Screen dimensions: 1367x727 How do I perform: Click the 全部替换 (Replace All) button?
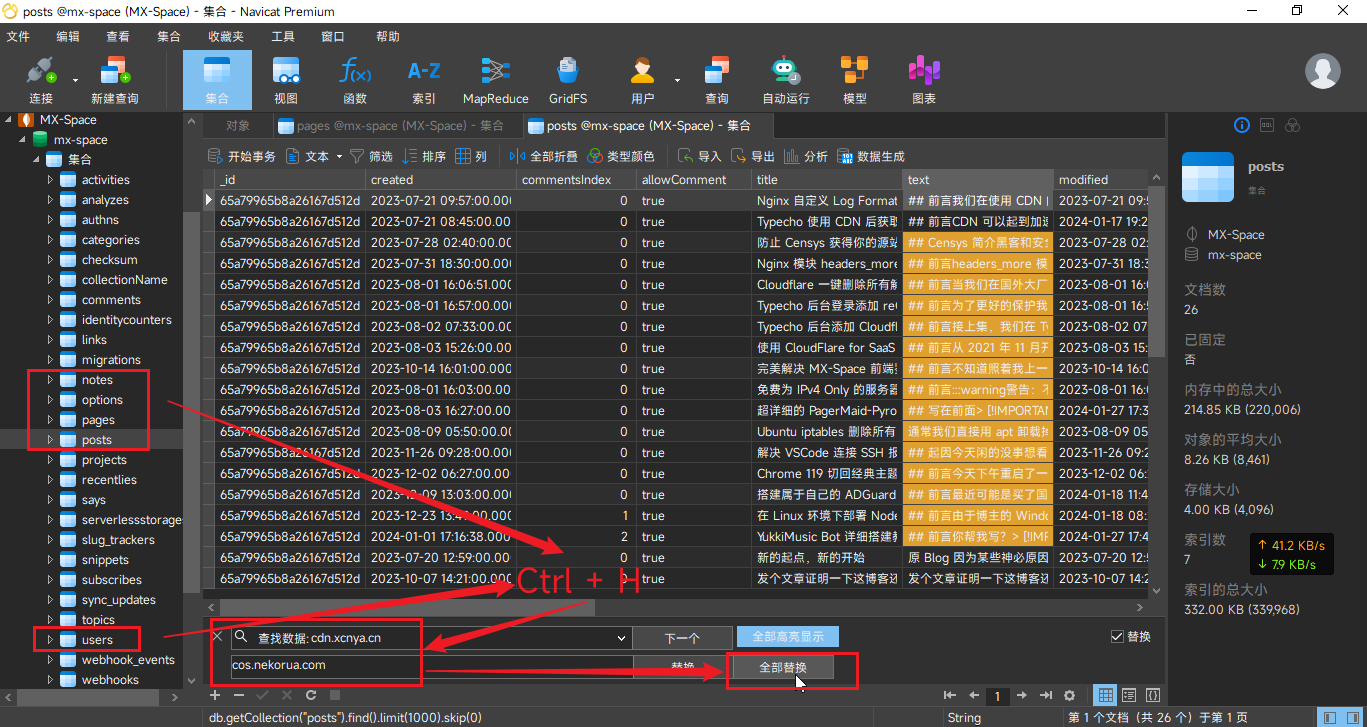point(781,668)
